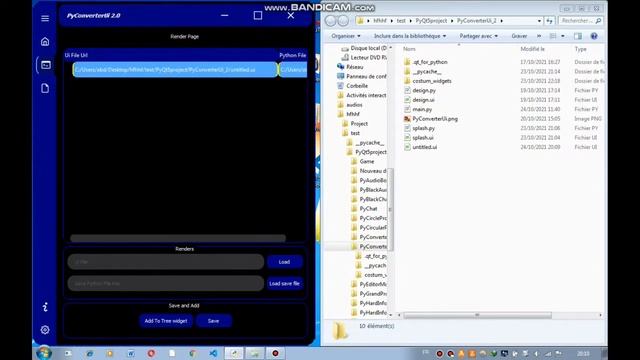Open Explorer help icon
The height and width of the screenshot is (360, 640).
(x=594, y=36)
